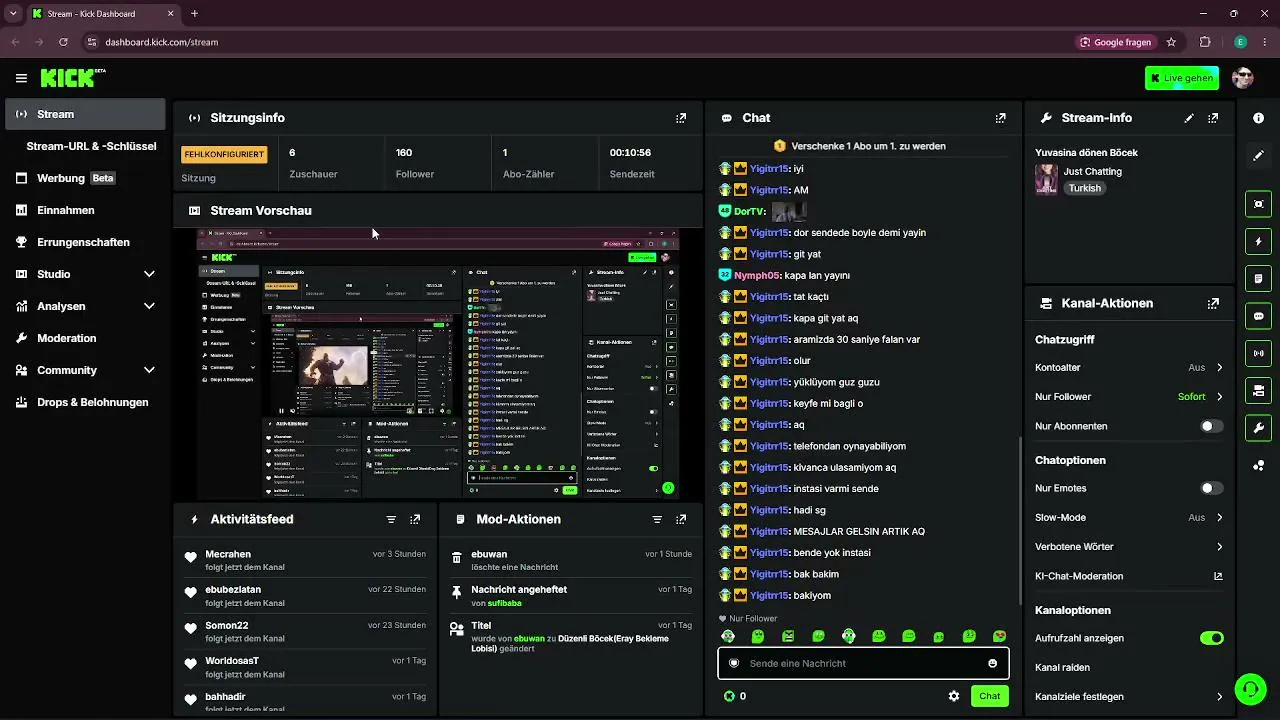Image resolution: width=1280 pixels, height=720 pixels.
Task: Open the support headset button
Action: [x=1249, y=689]
